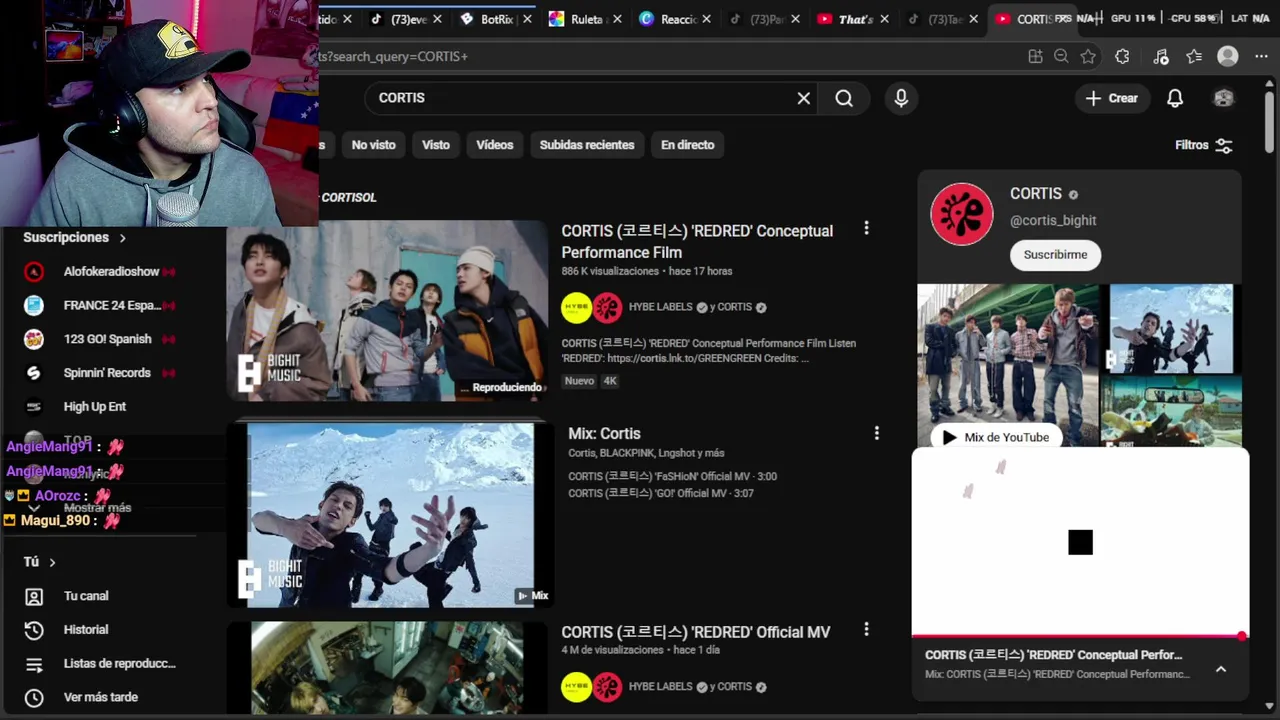The width and height of the screenshot is (1280, 720).
Task: Submit search with magnifier icon
Action: (844, 98)
